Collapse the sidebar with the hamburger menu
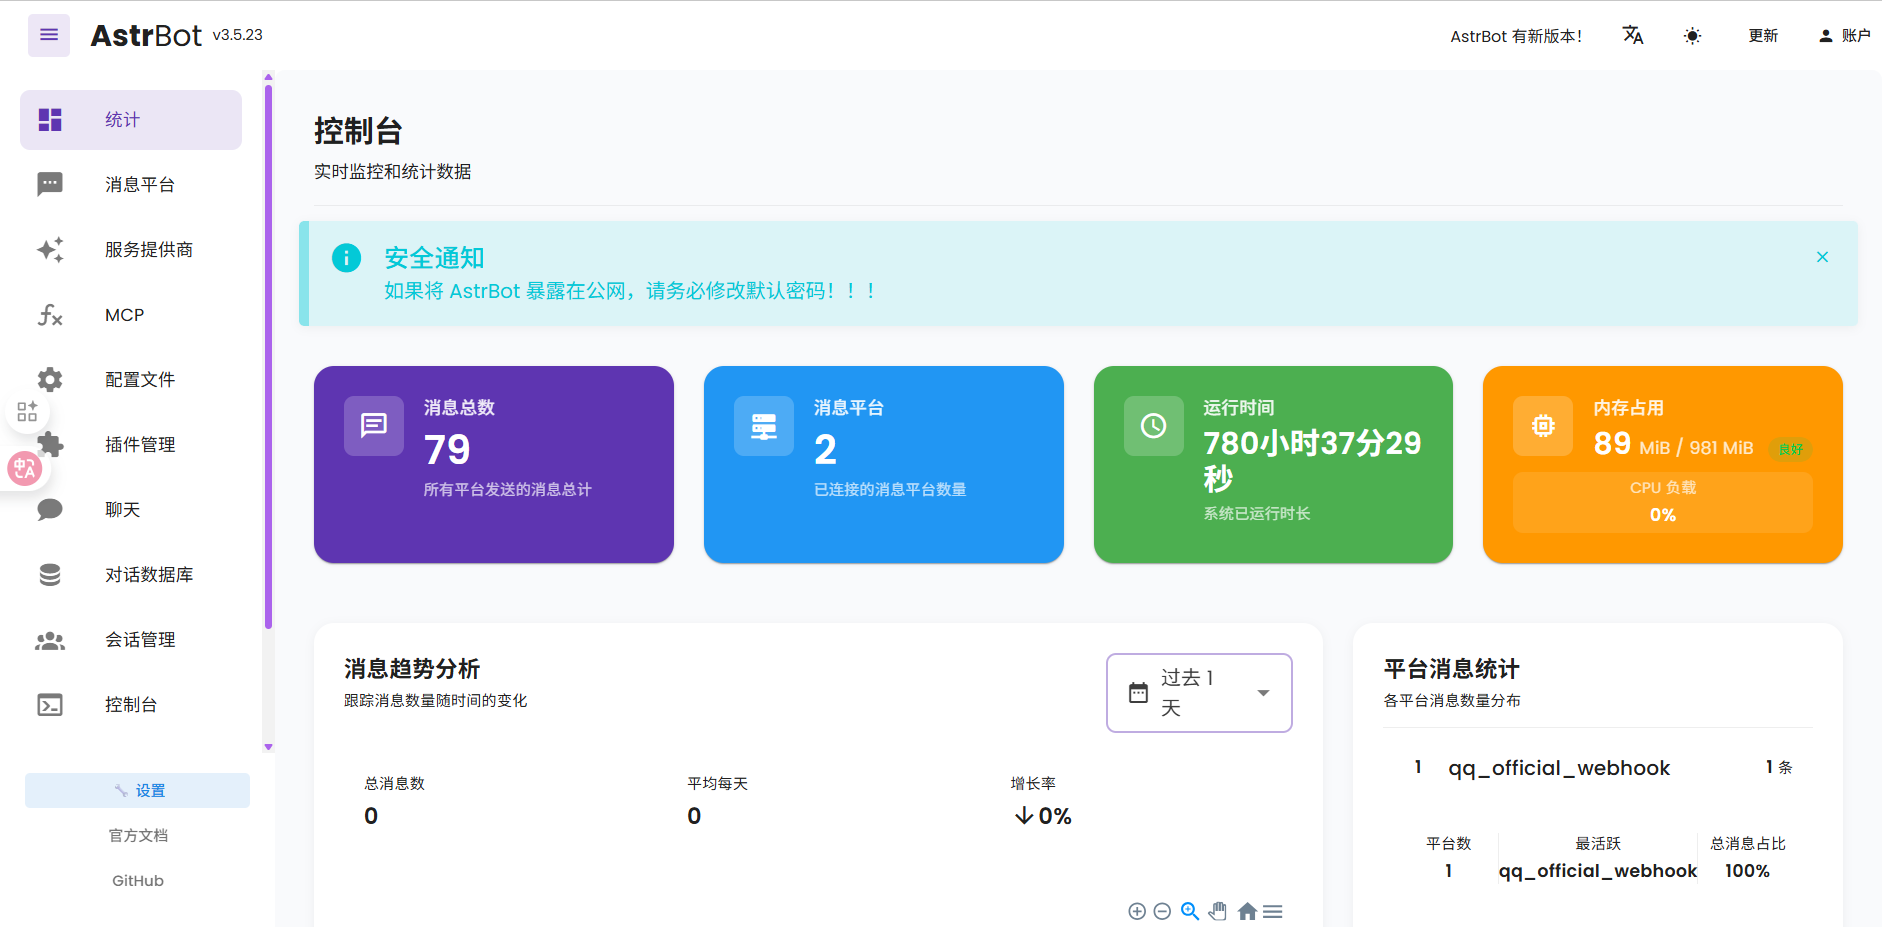The image size is (1882, 927). [48, 35]
